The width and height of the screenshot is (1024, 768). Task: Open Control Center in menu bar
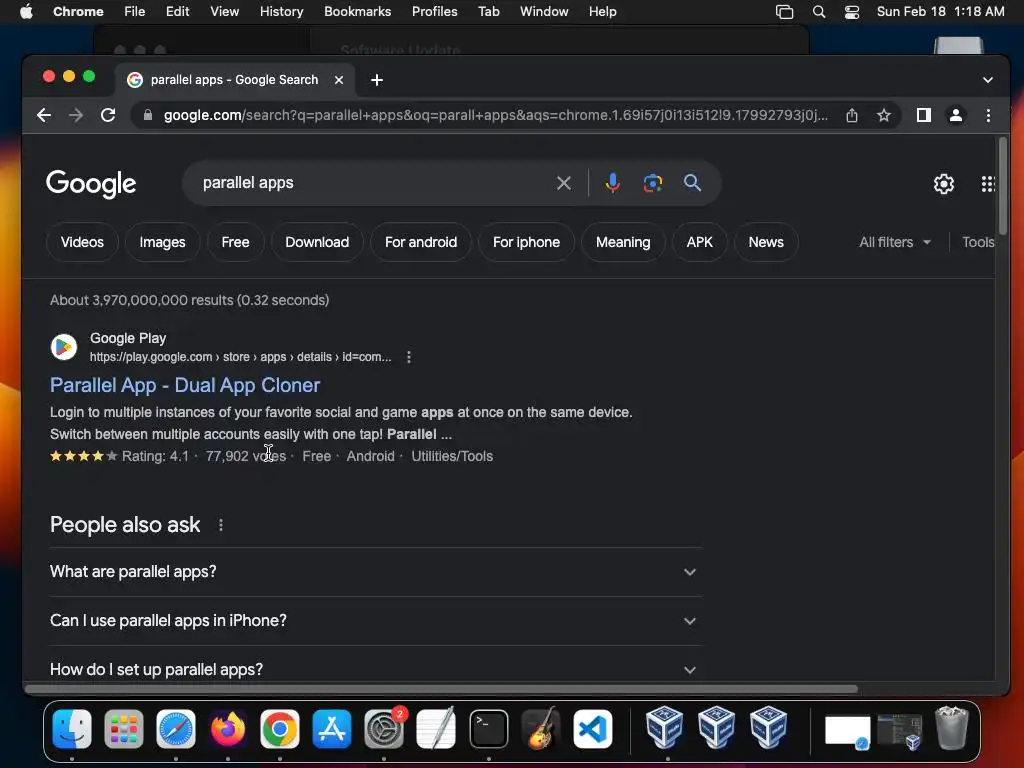[852, 12]
